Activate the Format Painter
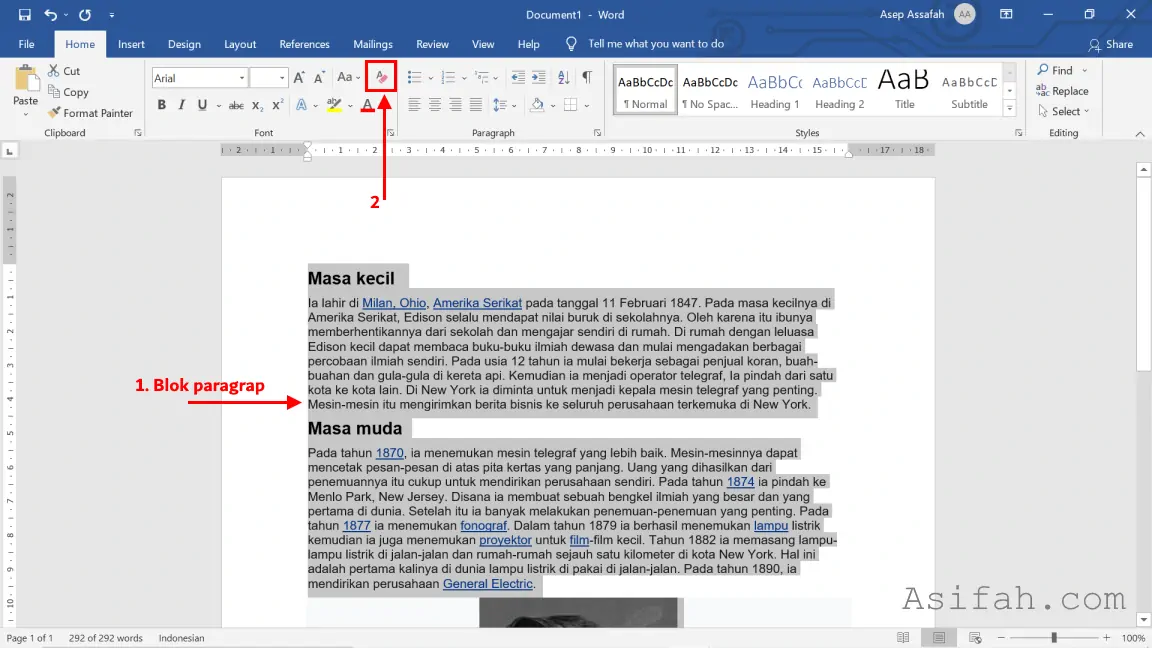The image size is (1152, 648). (90, 113)
